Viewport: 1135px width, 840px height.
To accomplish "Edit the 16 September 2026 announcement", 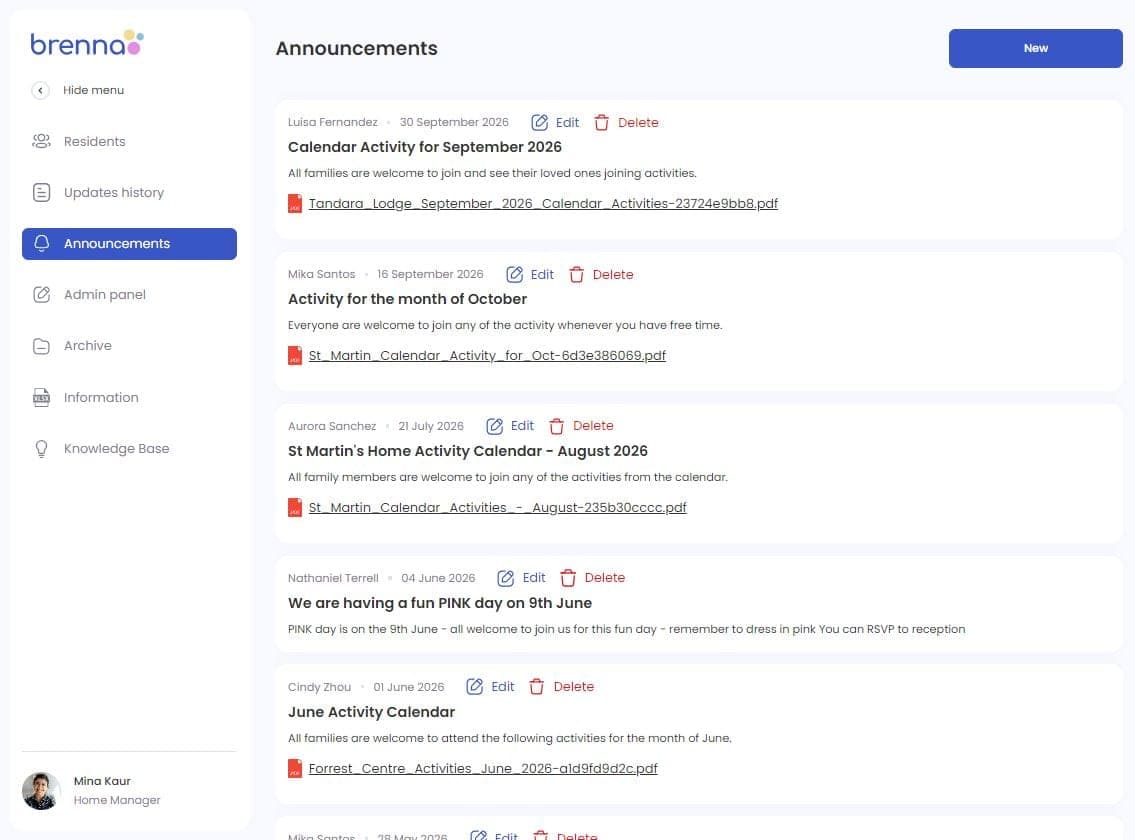I will tap(530, 274).
